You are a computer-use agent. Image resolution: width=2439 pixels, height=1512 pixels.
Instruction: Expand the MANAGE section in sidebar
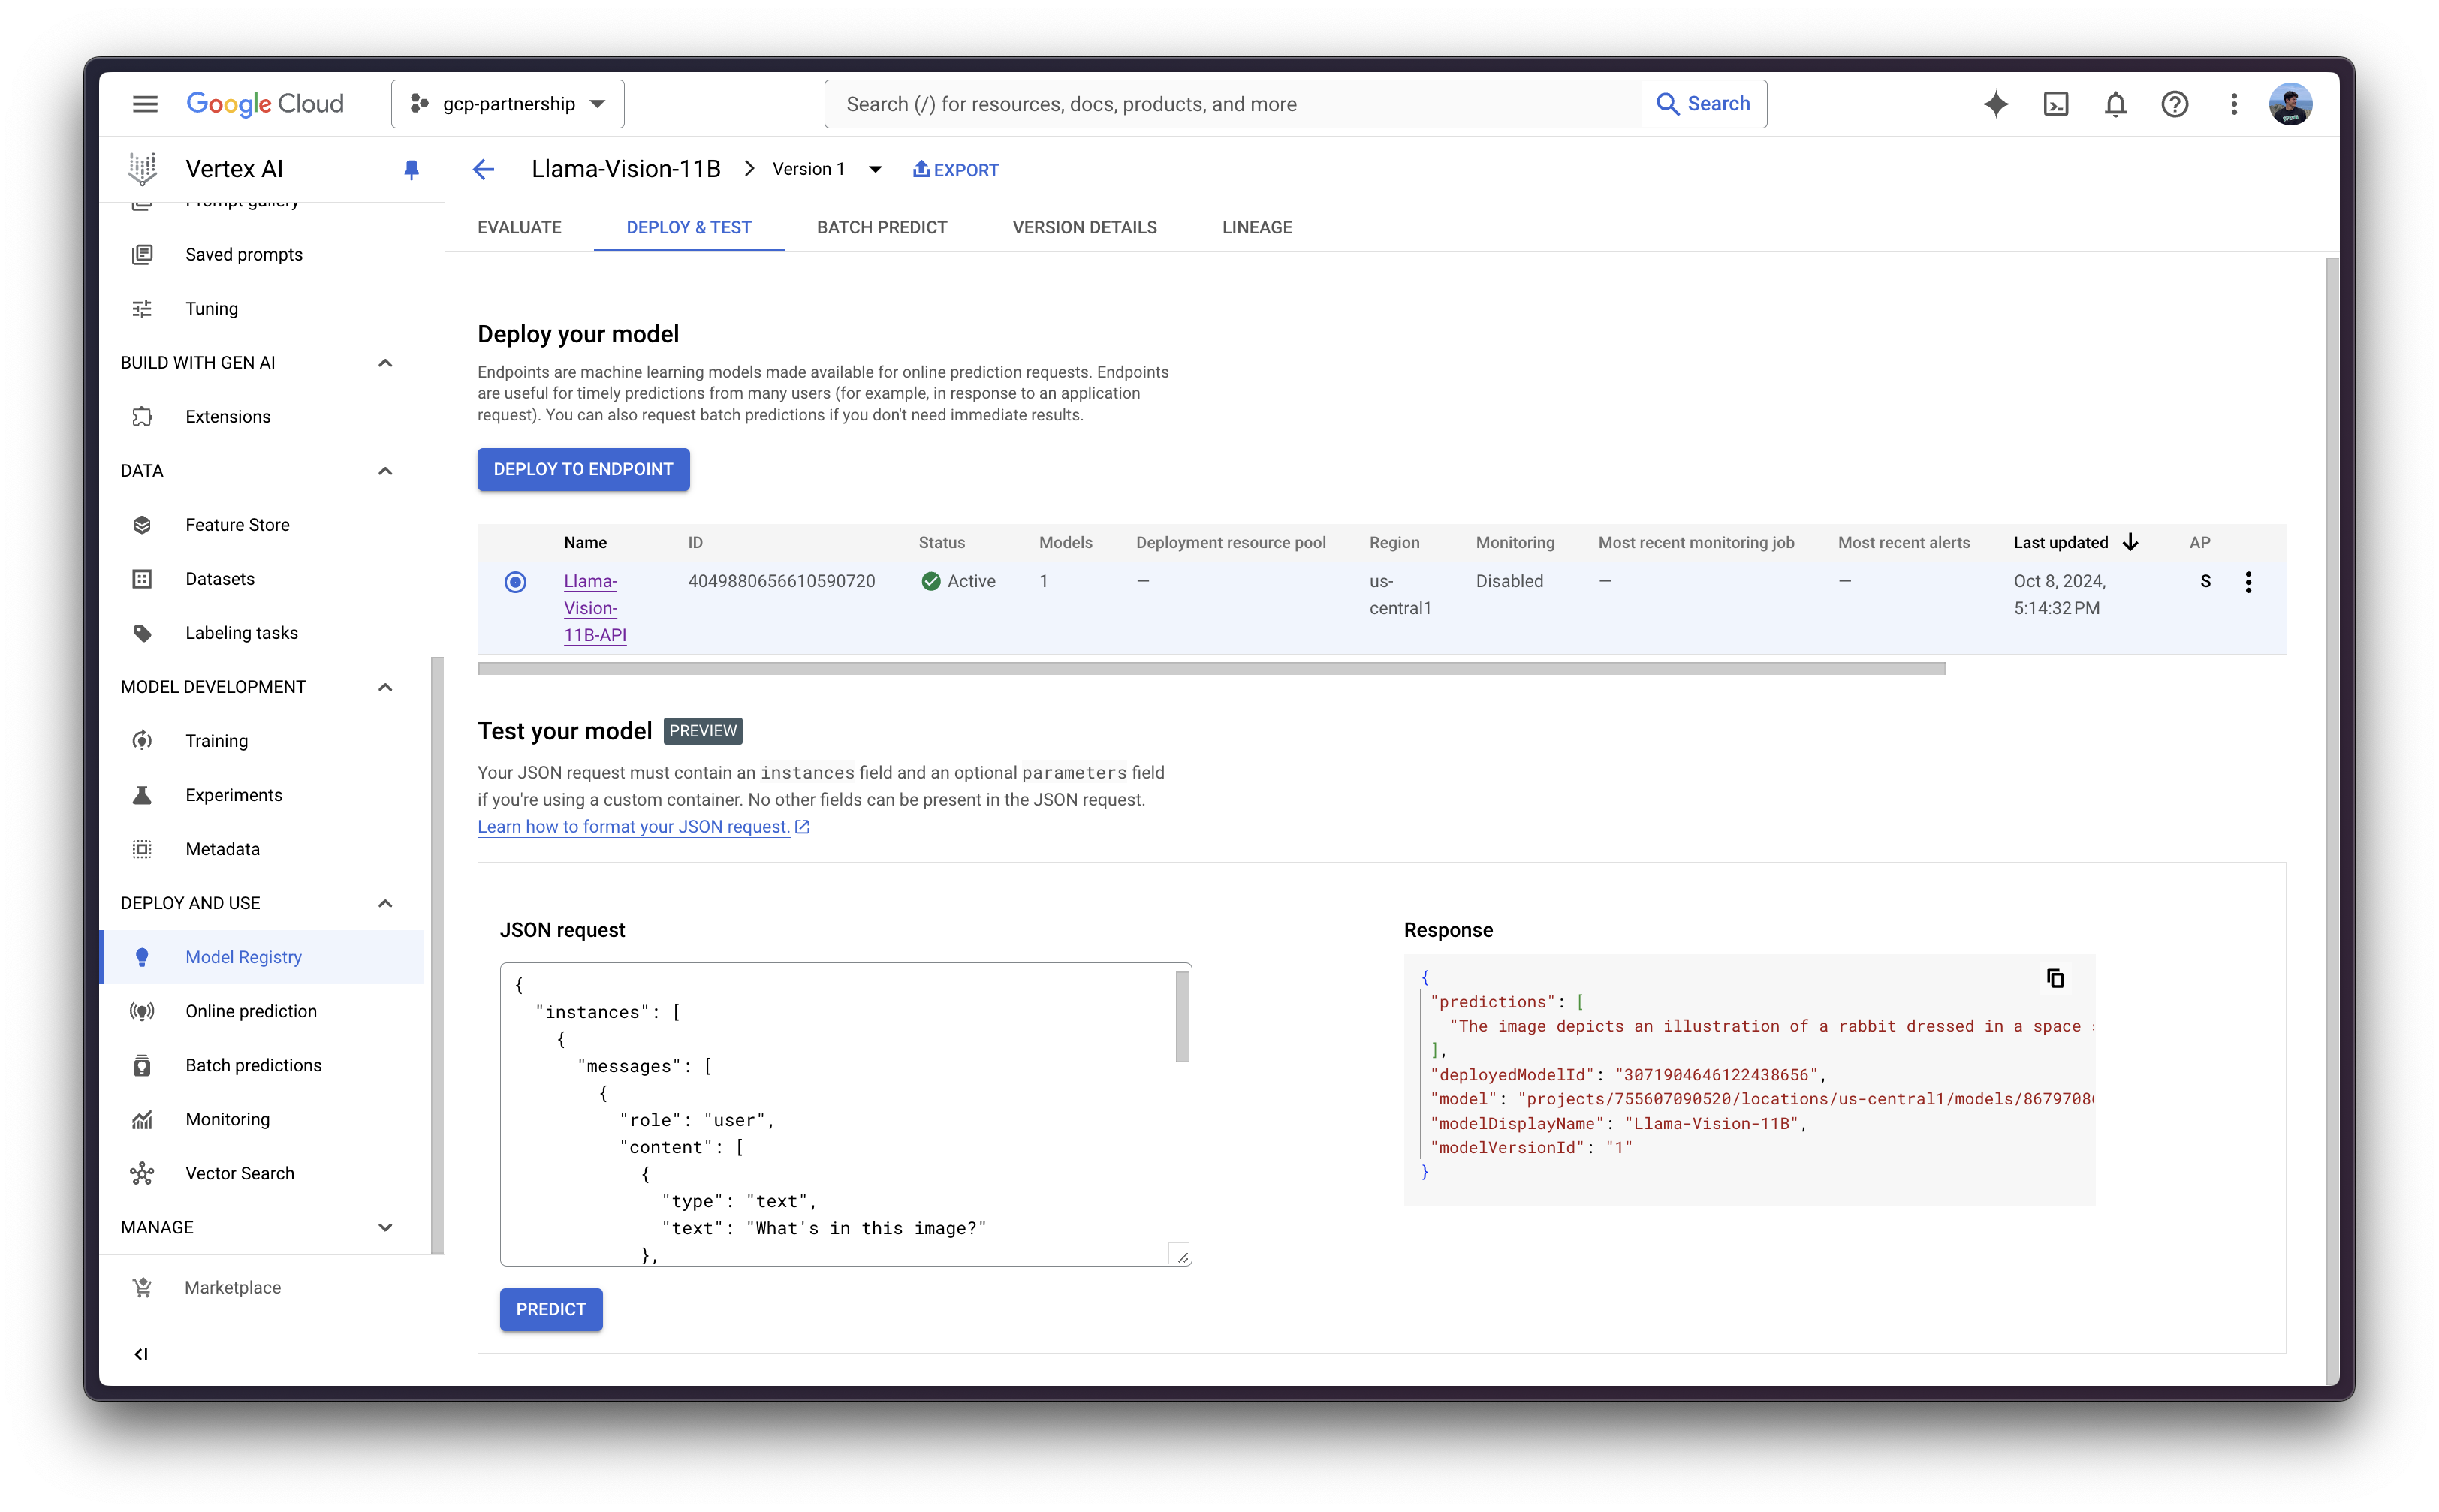[x=385, y=1227]
